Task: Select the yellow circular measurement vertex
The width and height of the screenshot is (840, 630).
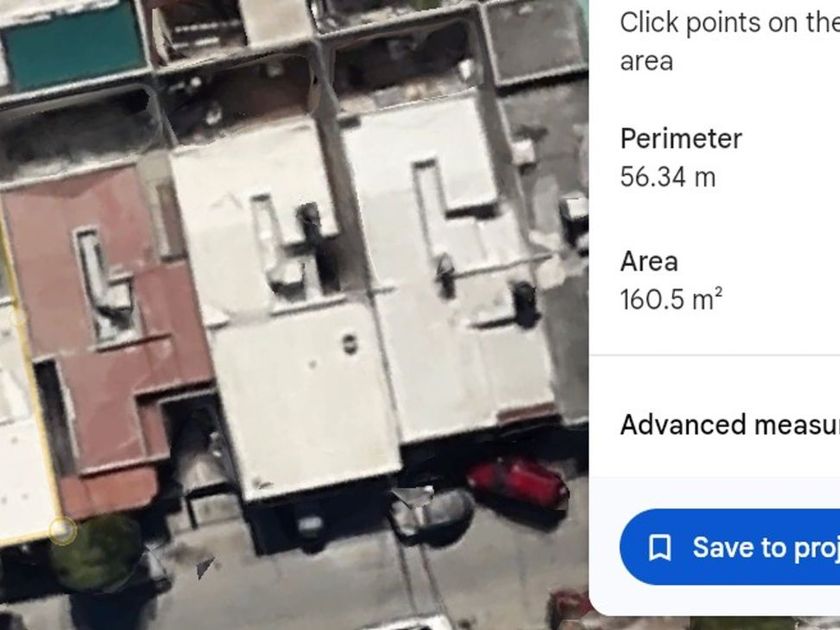Action: (x=63, y=530)
